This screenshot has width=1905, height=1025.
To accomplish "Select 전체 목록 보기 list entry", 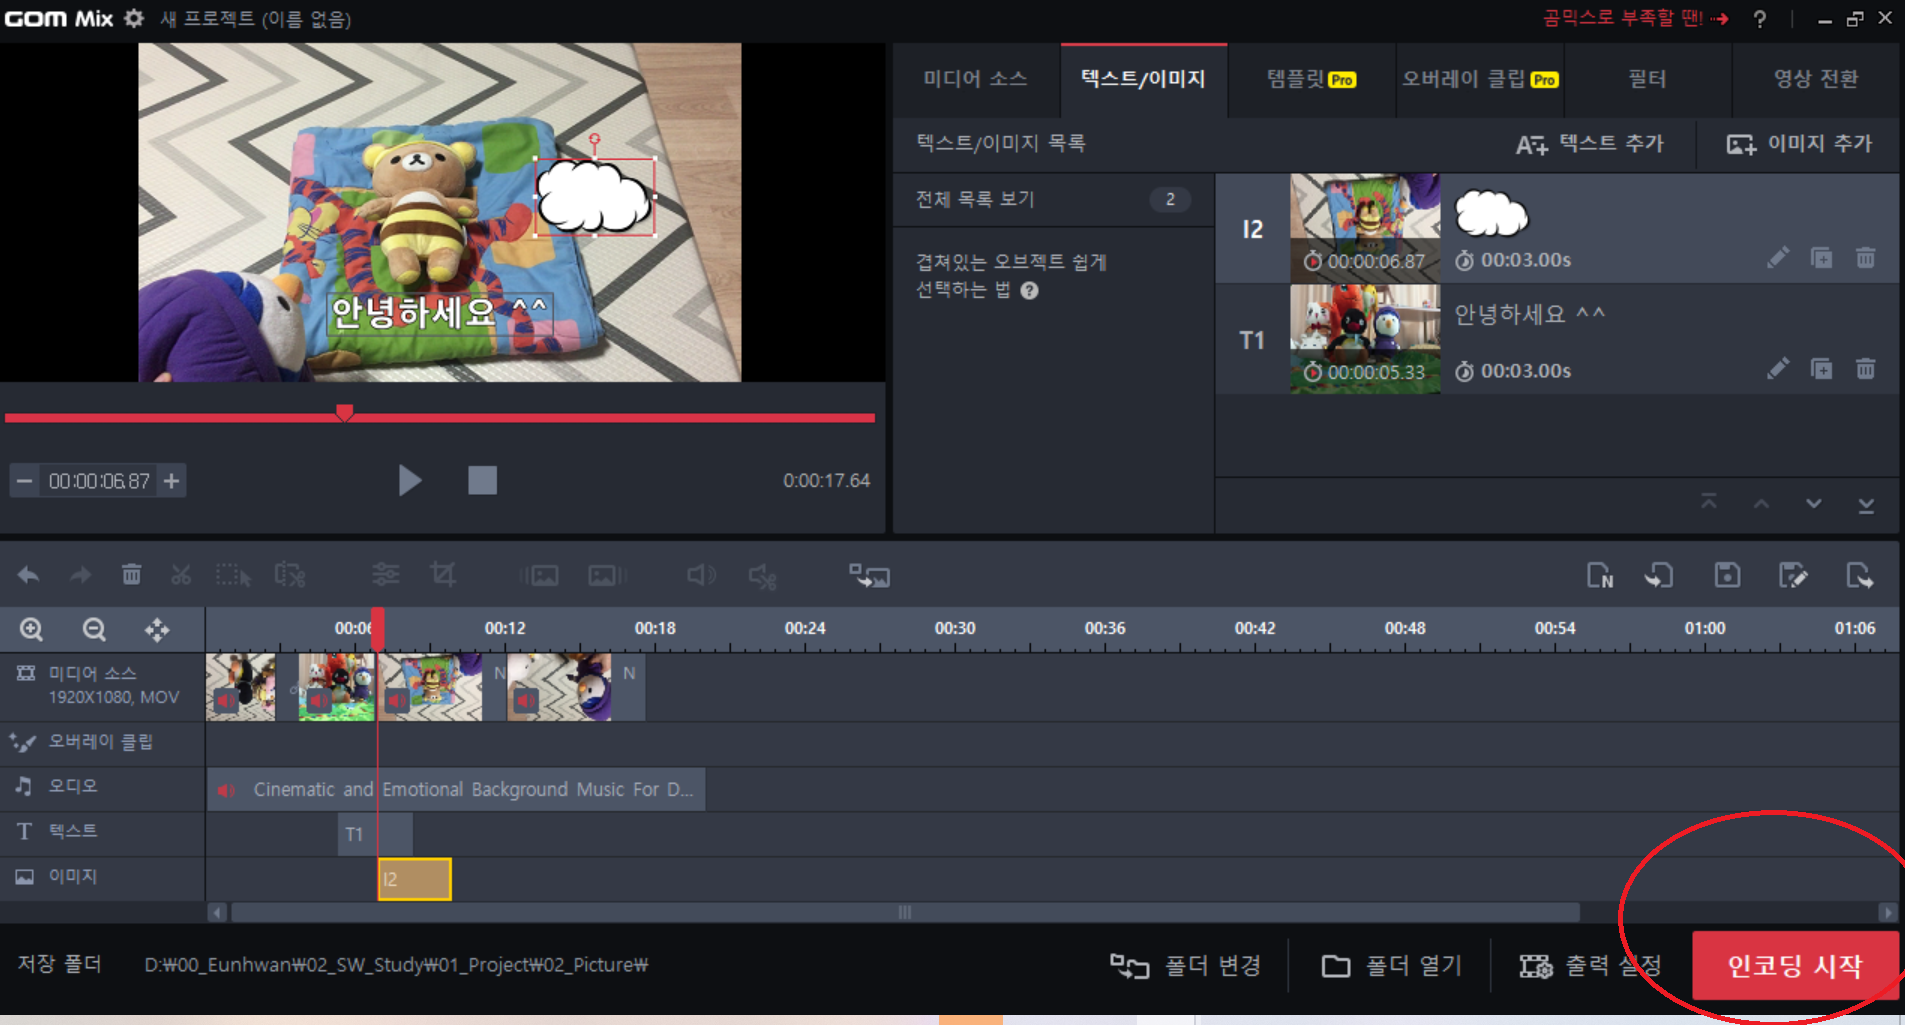I will [x=1053, y=199].
